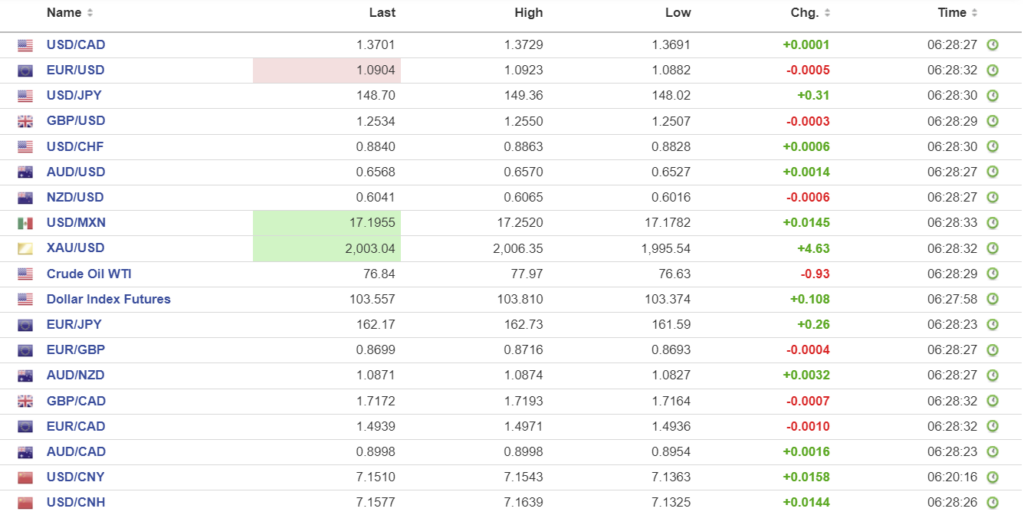Viewport: 1024px width, 515px height.
Task: Open the EUR/GBP currency pair
Action: click(x=75, y=350)
